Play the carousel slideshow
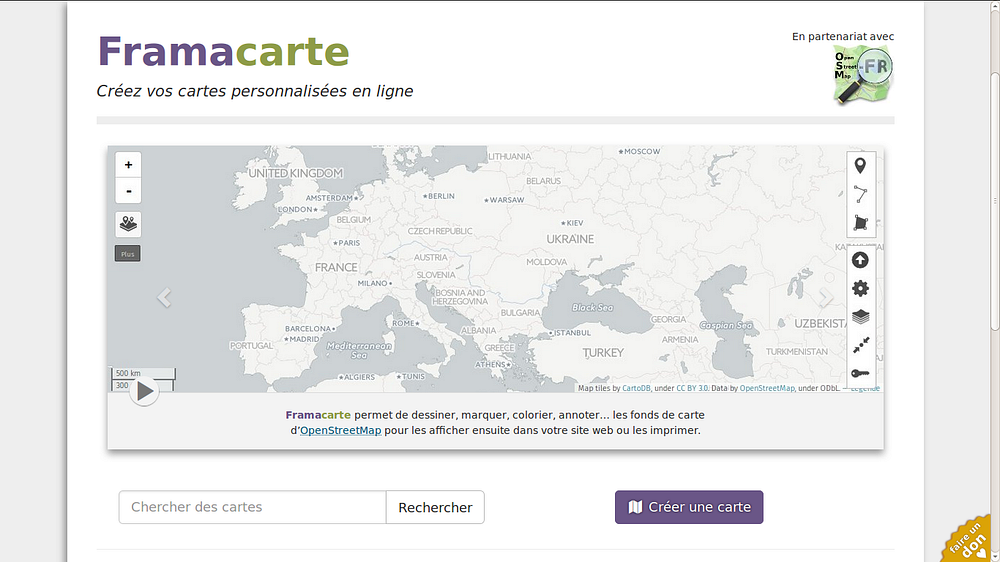Screen dimensions: 1000x562 click(144, 391)
